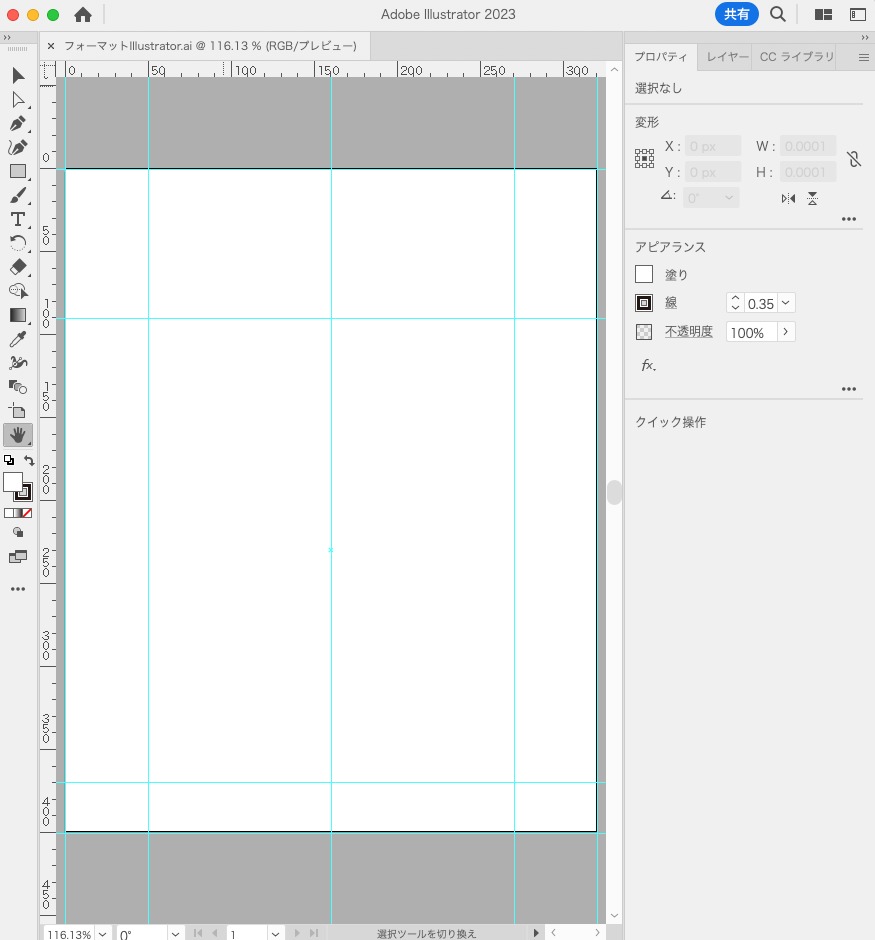Select the Paintbrush tool
The width and height of the screenshot is (875, 940).
coord(18,195)
